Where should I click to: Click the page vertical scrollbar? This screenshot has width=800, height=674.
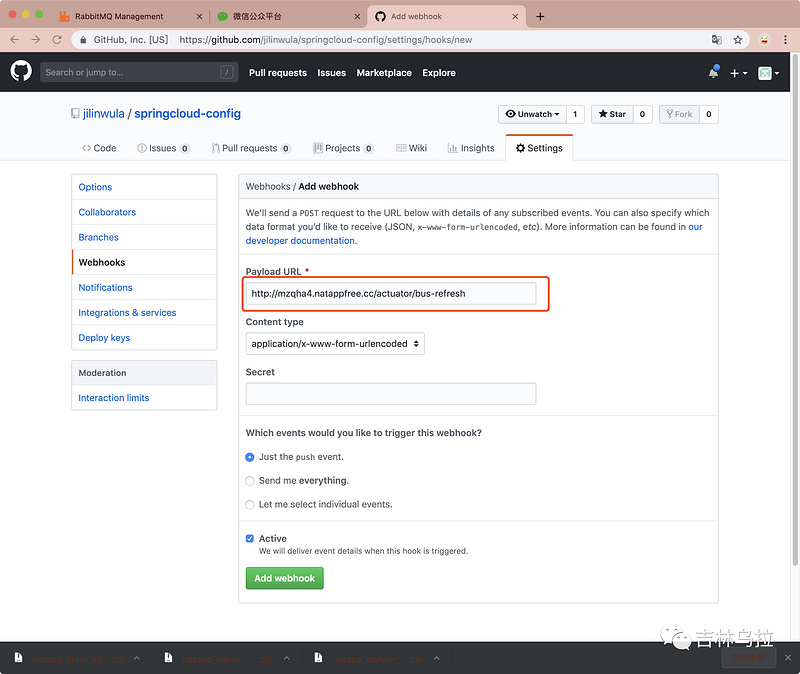[795, 309]
